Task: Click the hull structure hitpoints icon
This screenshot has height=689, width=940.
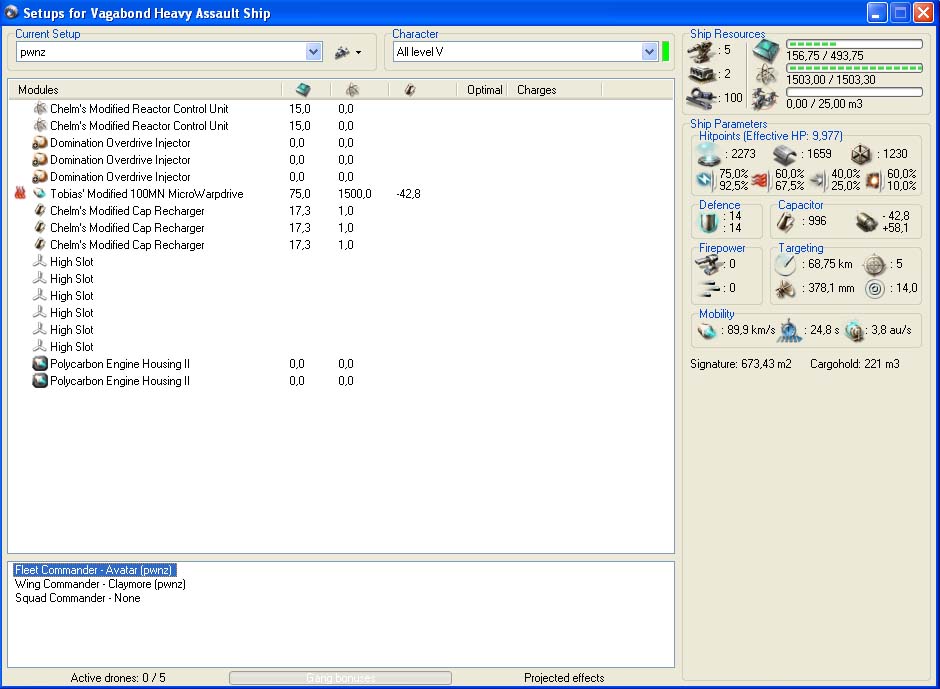Action: pyautogui.click(x=861, y=155)
